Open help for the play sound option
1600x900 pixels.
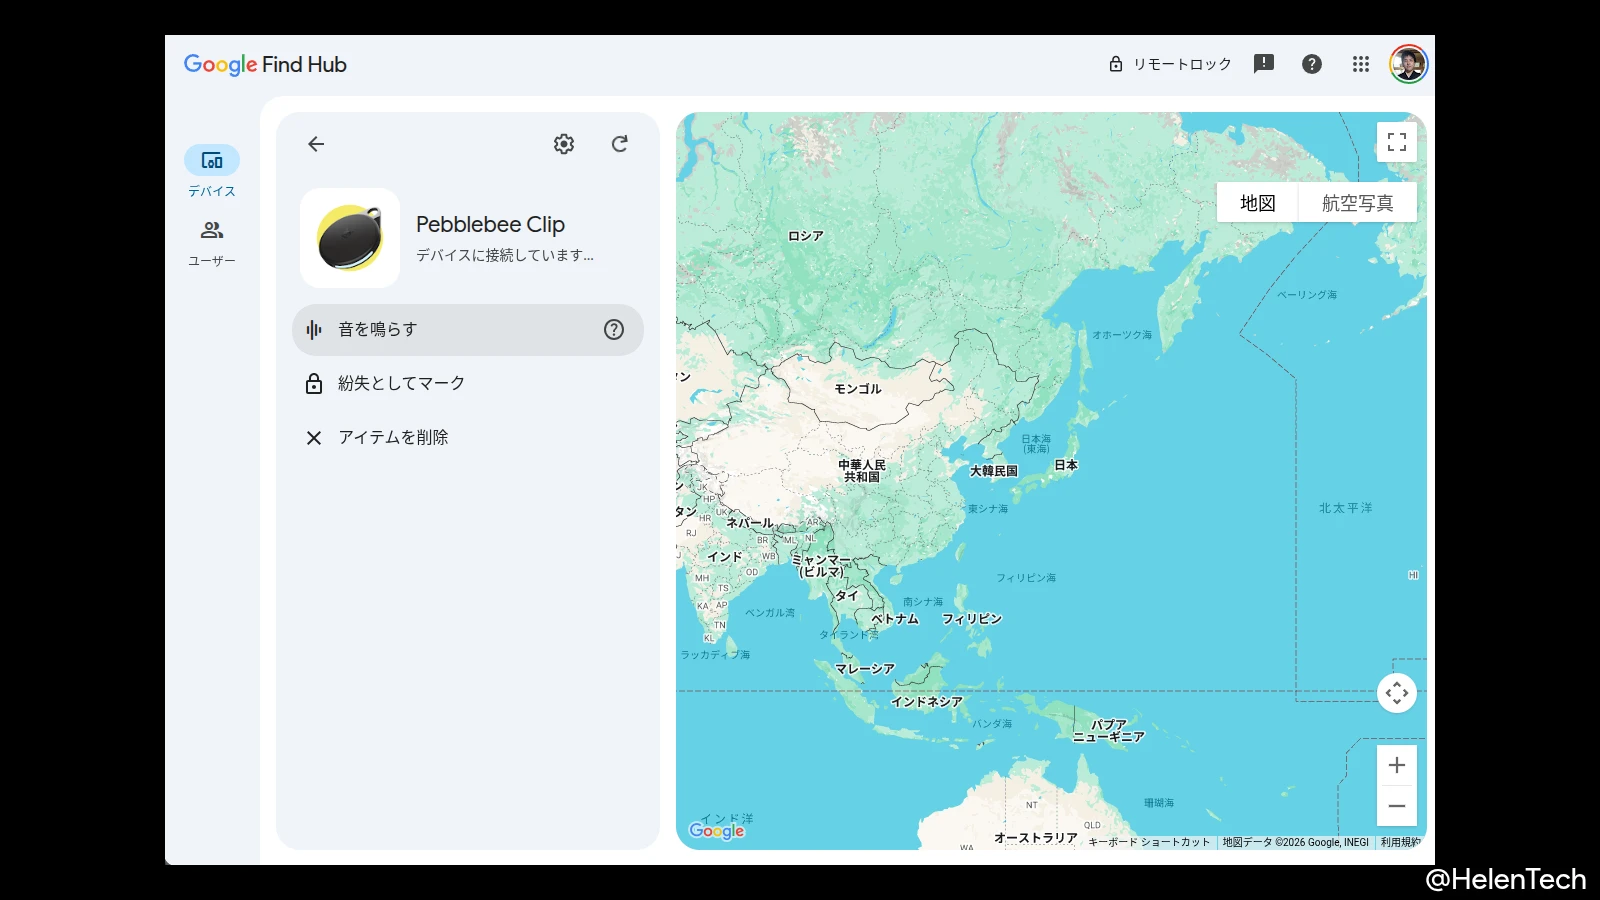pyautogui.click(x=614, y=330)
